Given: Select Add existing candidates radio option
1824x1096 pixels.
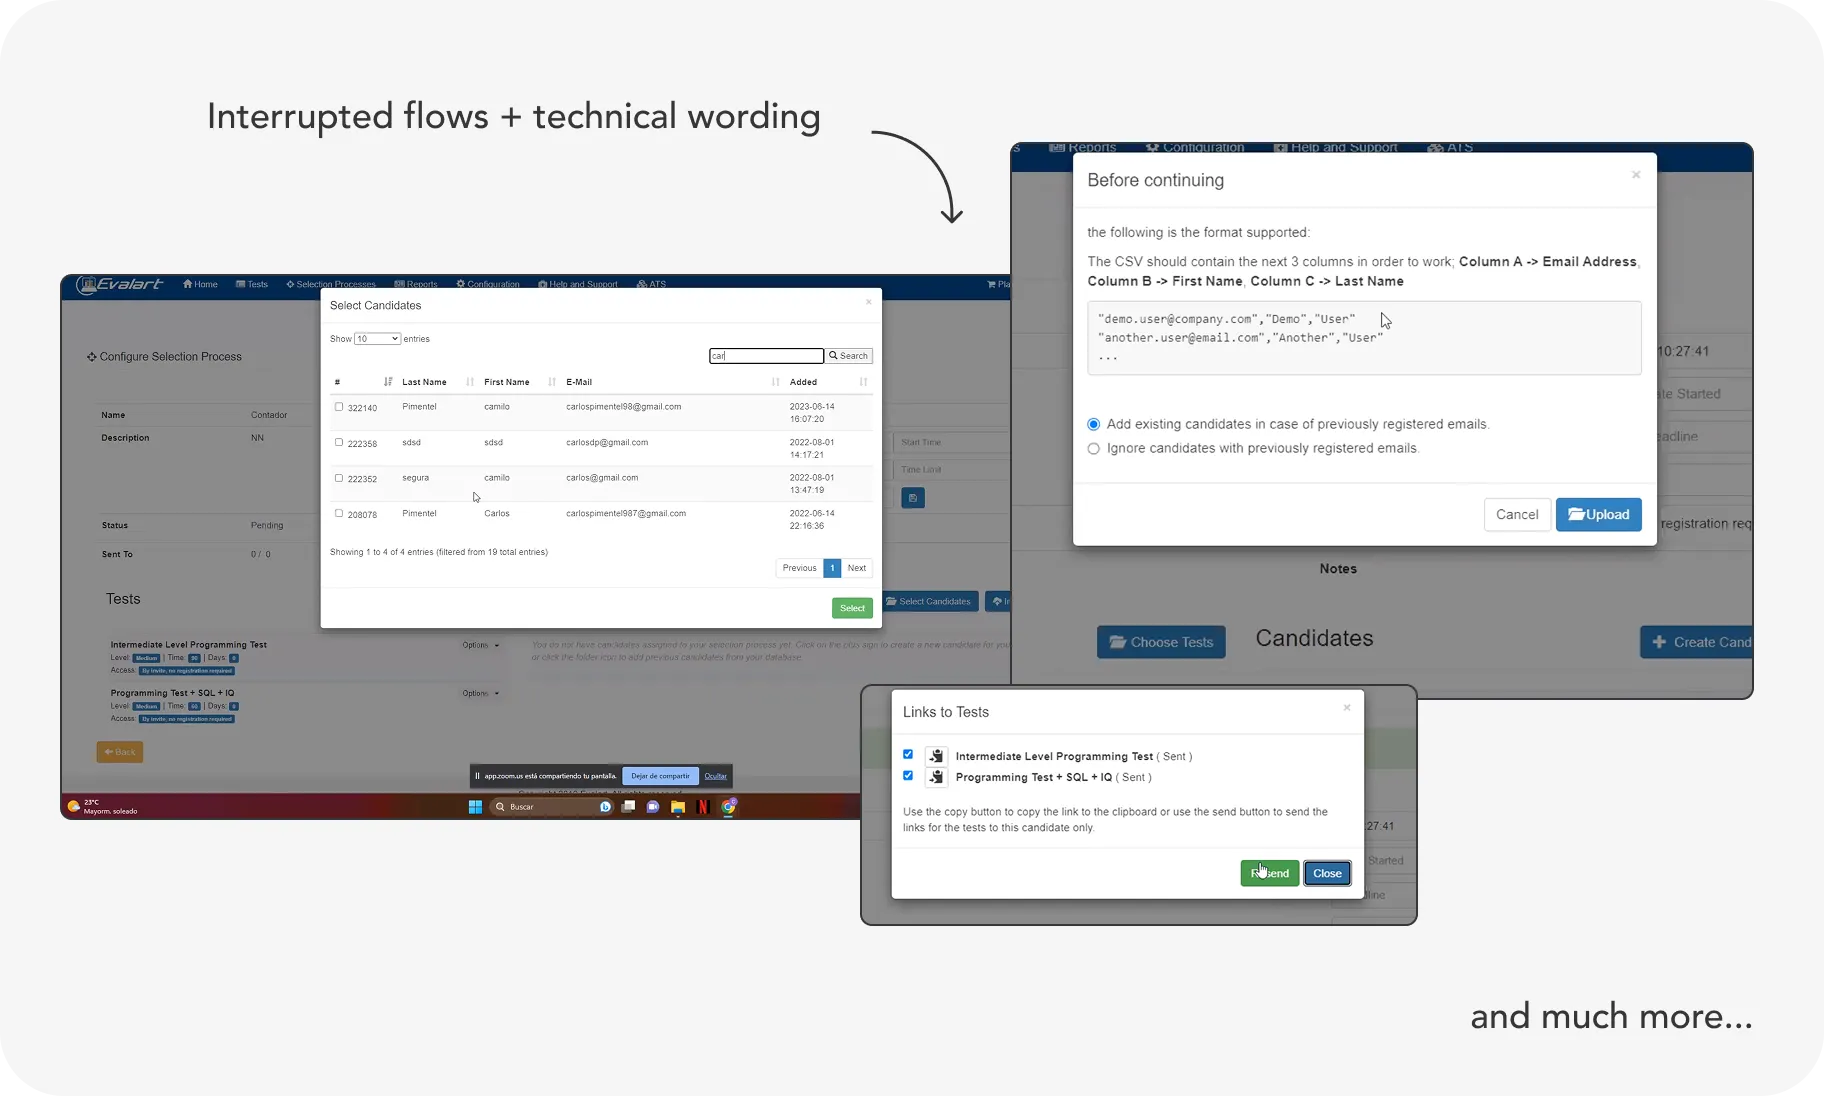Looking at the screenshot, I should point(1094,424).
